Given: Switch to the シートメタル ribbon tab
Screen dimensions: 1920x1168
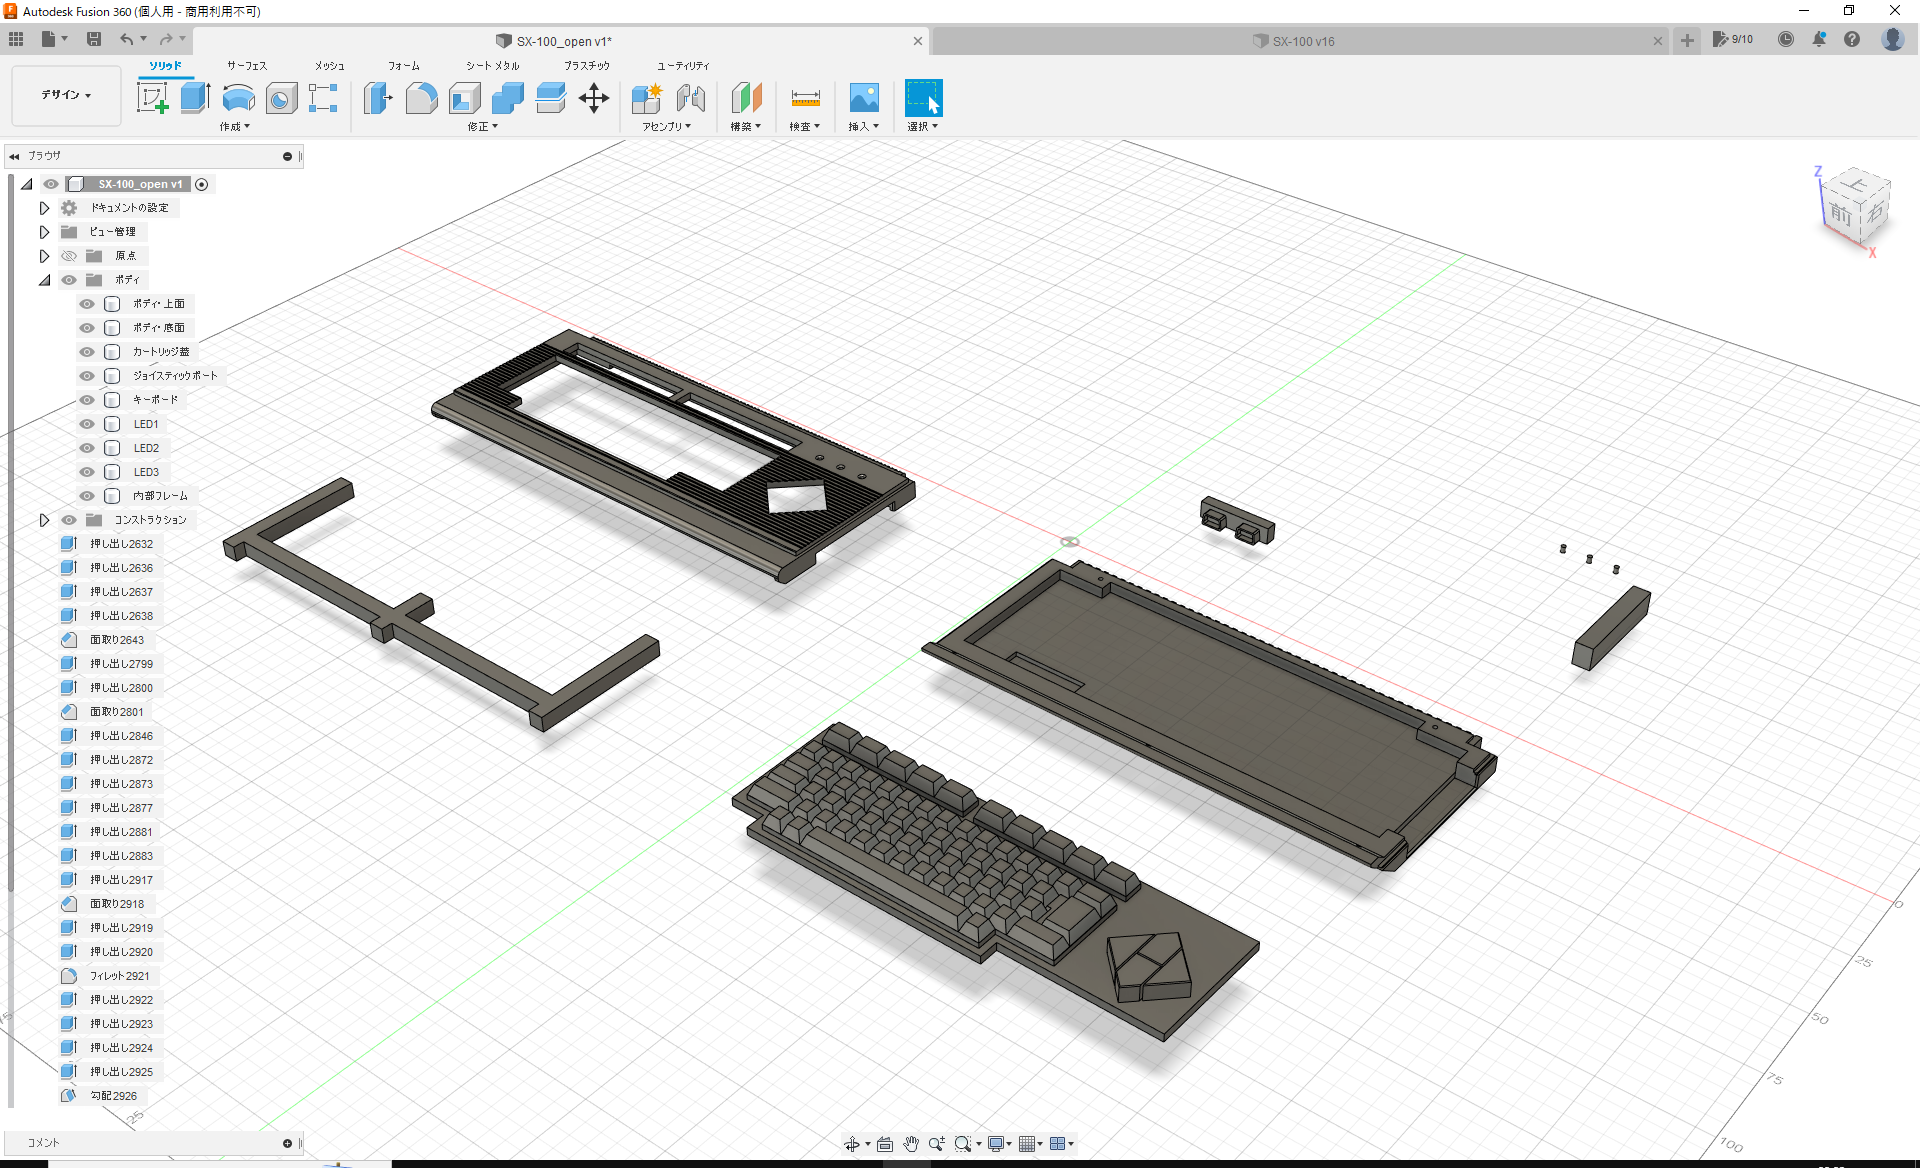Looking at the screenshot, I should pyautogui.click(x=490, y=65).
